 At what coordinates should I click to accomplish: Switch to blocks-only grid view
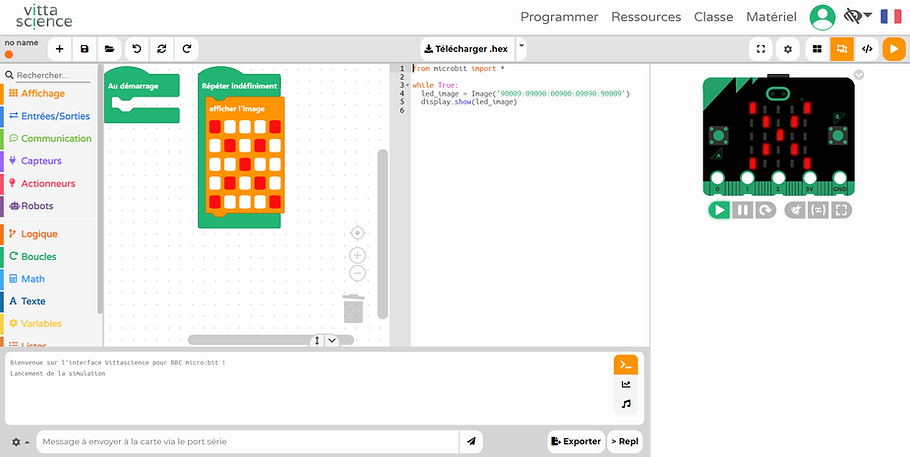pyautogui.click(x=817, y=49)
